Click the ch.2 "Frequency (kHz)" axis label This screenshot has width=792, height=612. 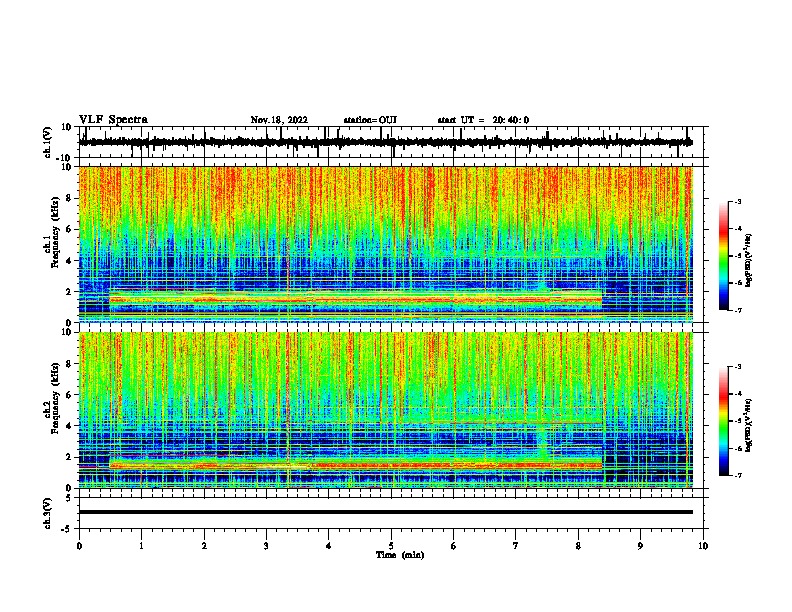55,398
